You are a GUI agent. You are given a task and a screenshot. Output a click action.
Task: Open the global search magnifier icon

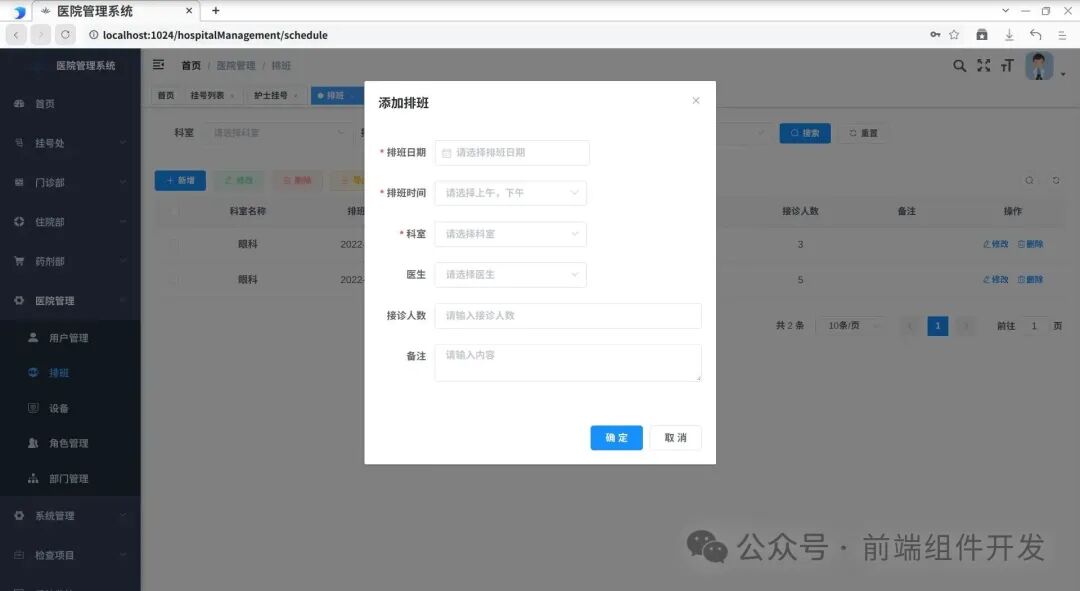[x=958, y=64]
